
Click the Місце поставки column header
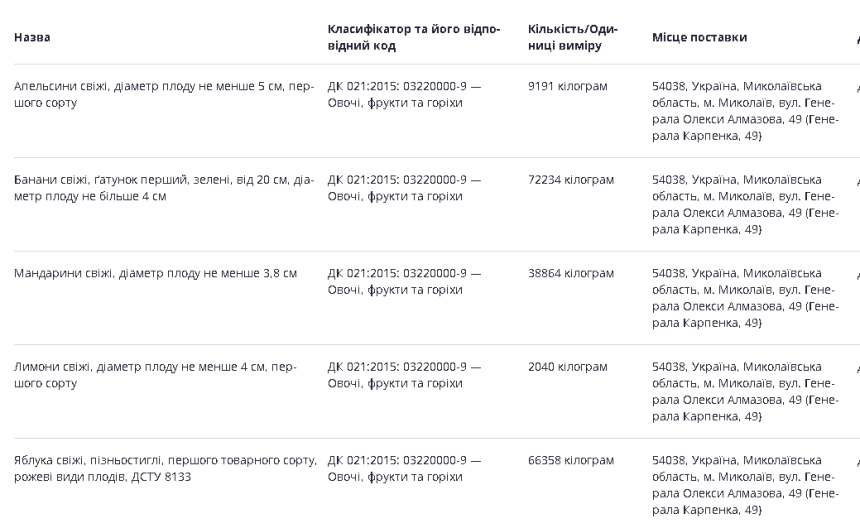point(699,38)
